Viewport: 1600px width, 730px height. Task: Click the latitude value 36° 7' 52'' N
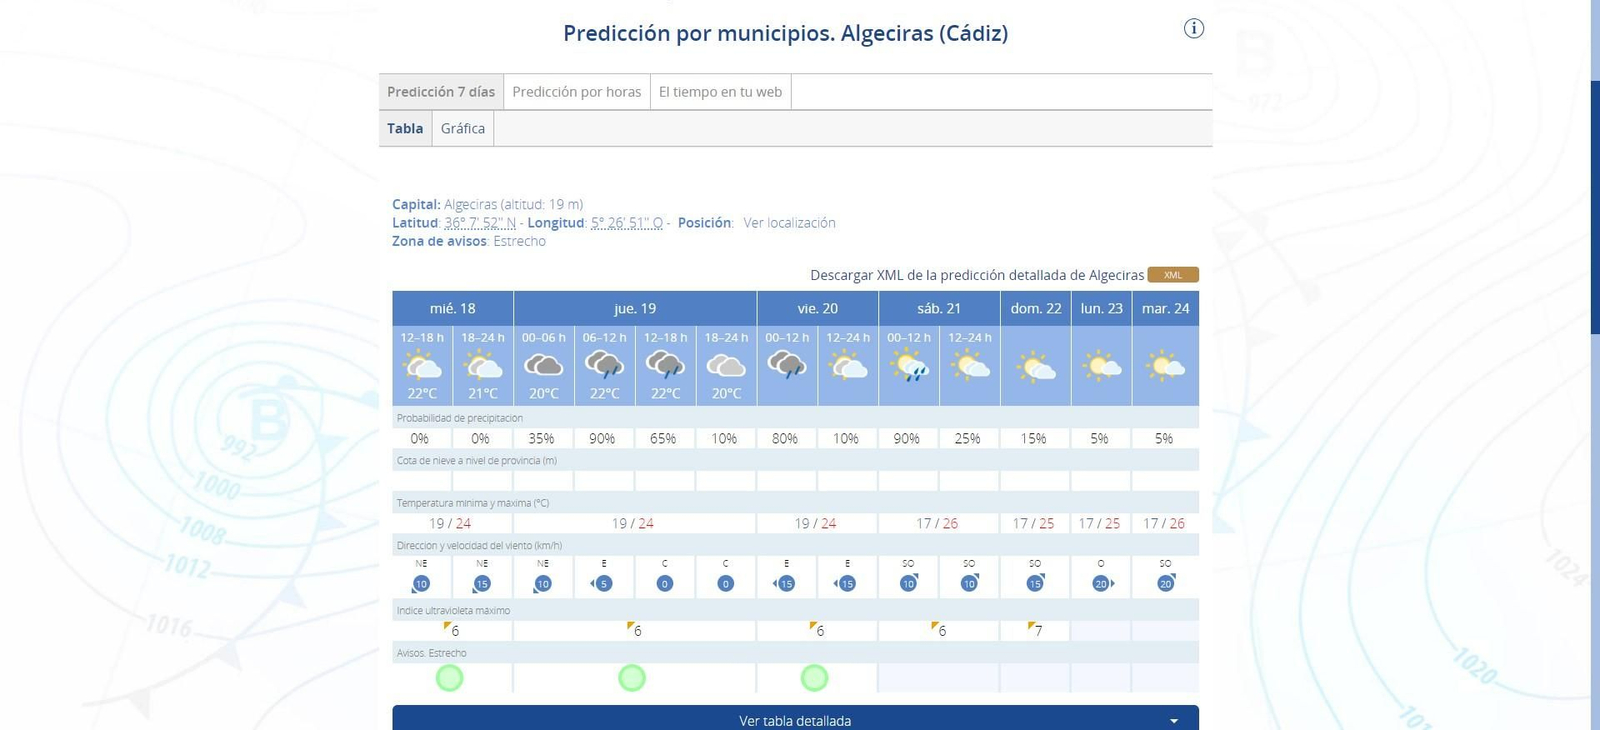click(480, 223)
